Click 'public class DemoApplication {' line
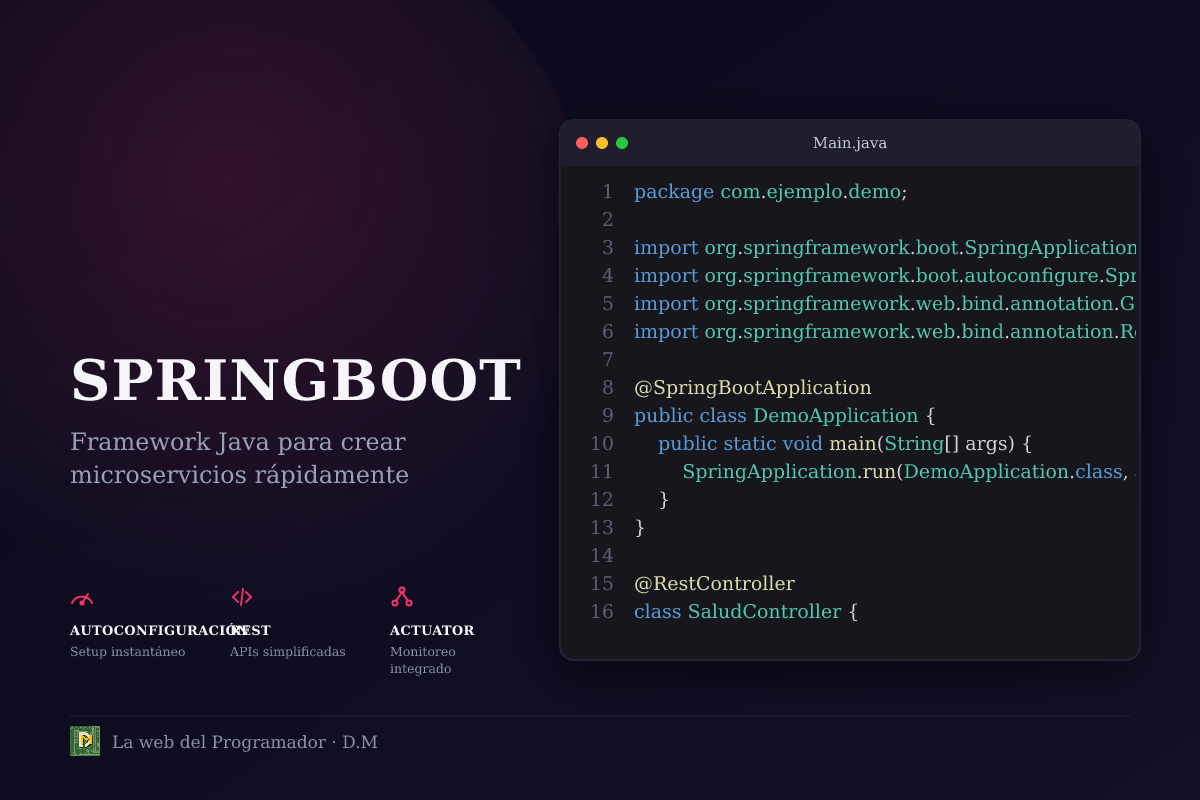Viewport: 1200px width, 800px height. click(x=785, y=416)
